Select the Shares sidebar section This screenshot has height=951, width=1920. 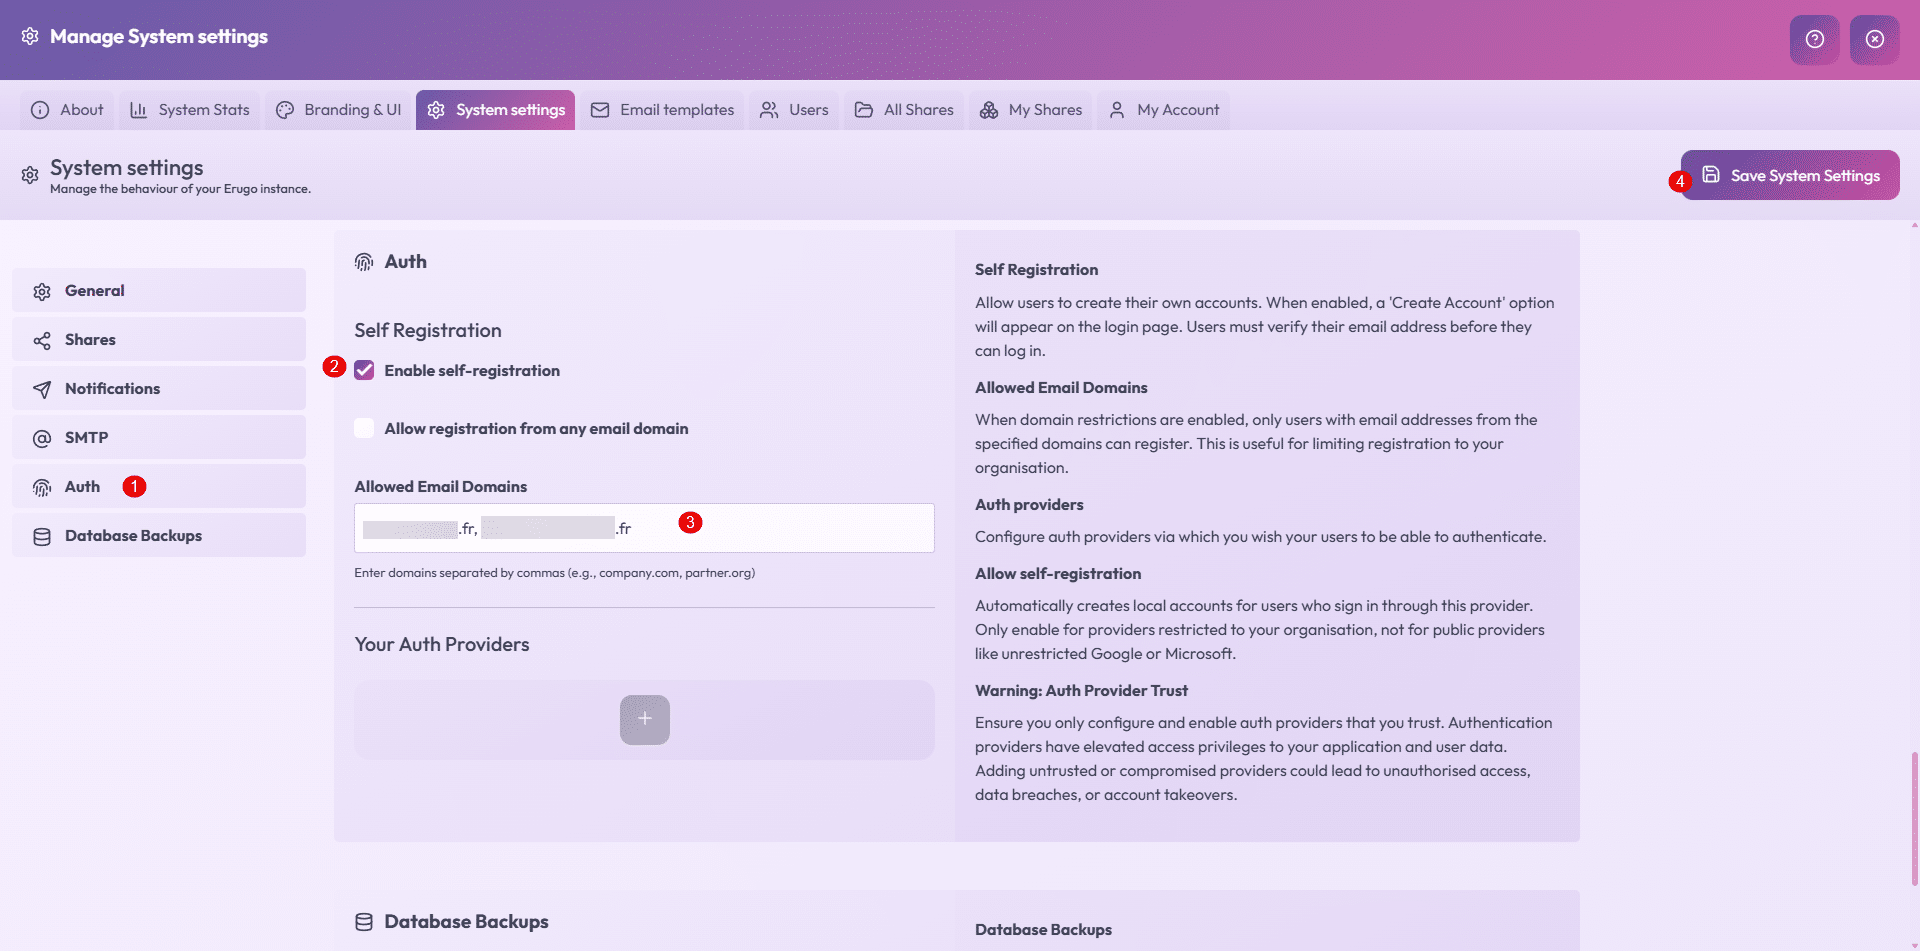(x=159, y=340)
